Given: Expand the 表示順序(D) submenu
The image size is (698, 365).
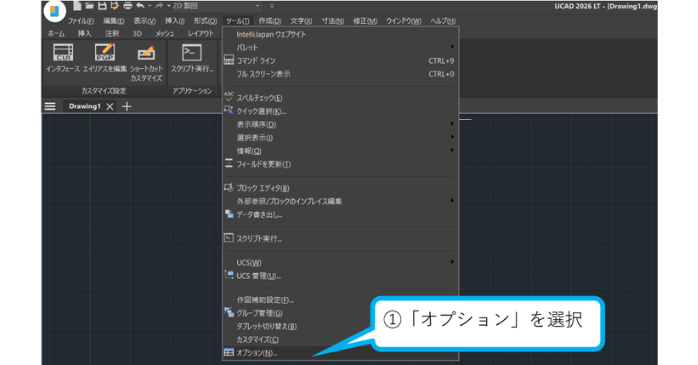Looking at the screenshot, I should click(x=341, y=125).
